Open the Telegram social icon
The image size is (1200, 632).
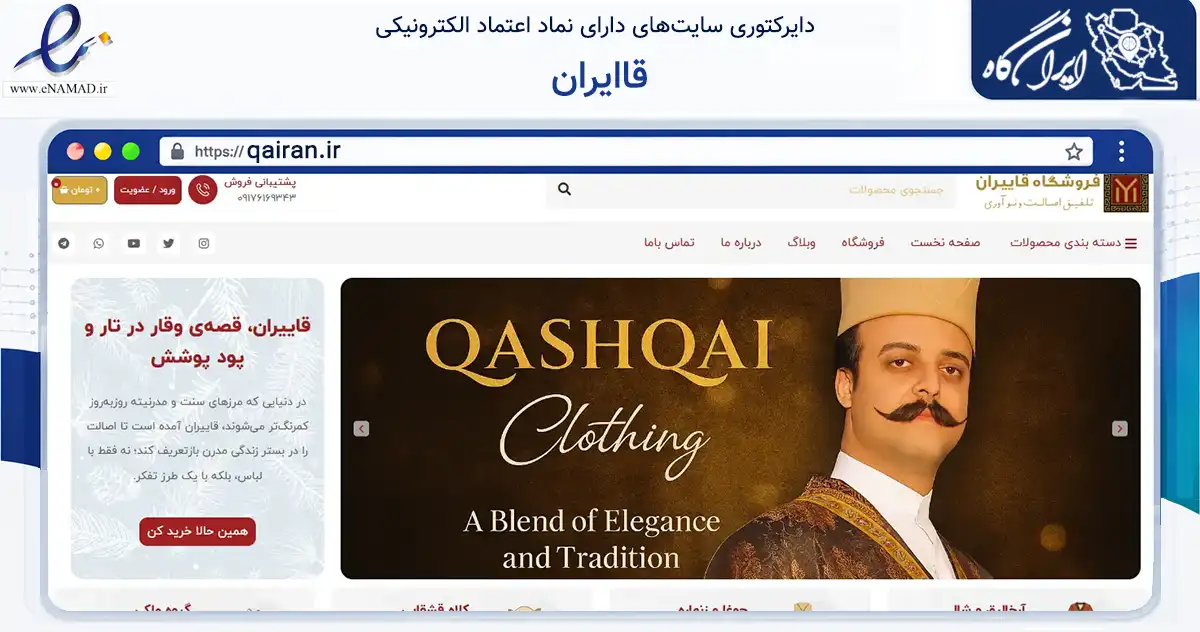[x=65, y=243]
